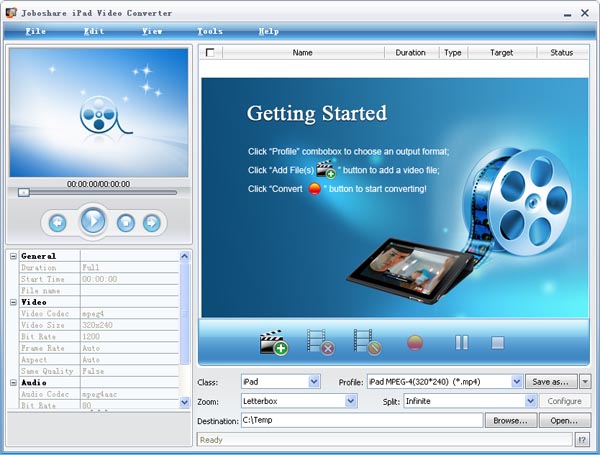Open the File menu
The image size is (600, 455).
(x=36, y=31)
